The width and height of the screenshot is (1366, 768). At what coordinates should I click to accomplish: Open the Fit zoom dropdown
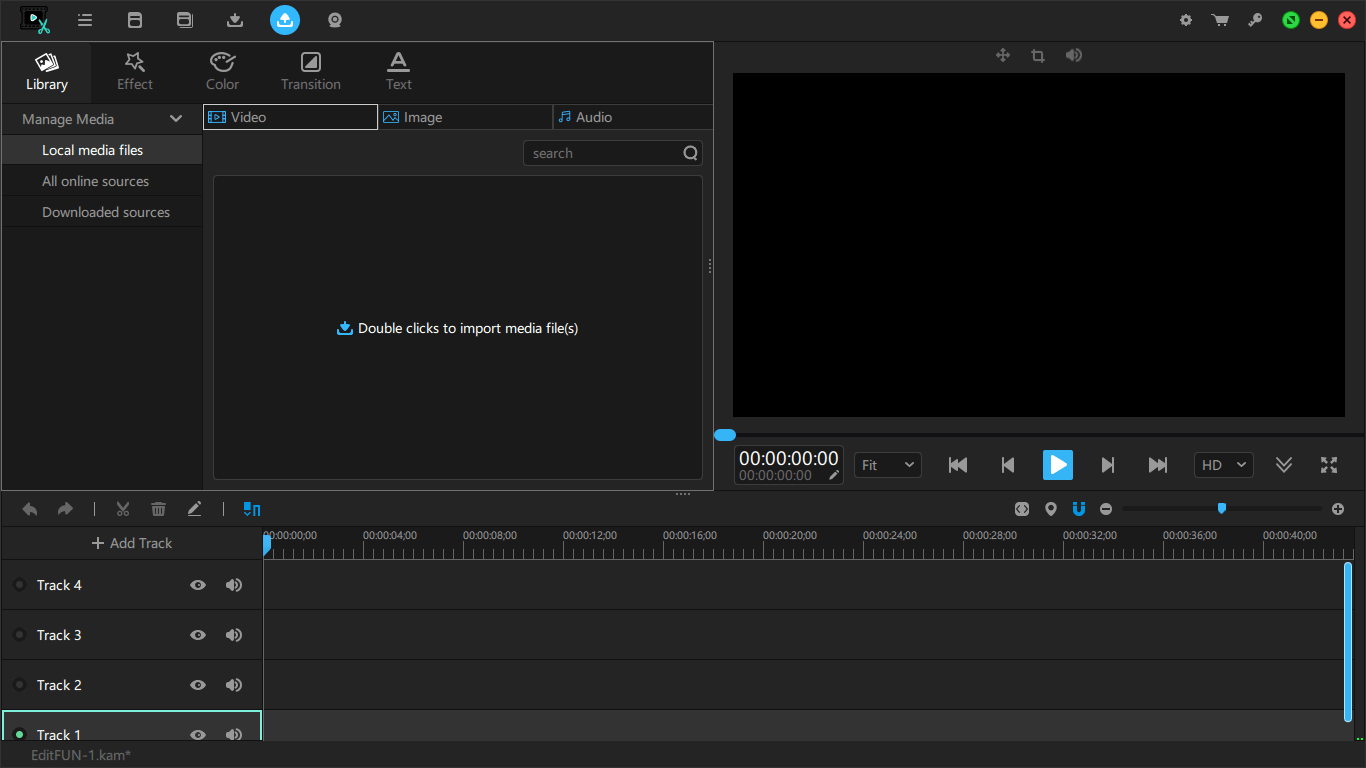(887, 465)
